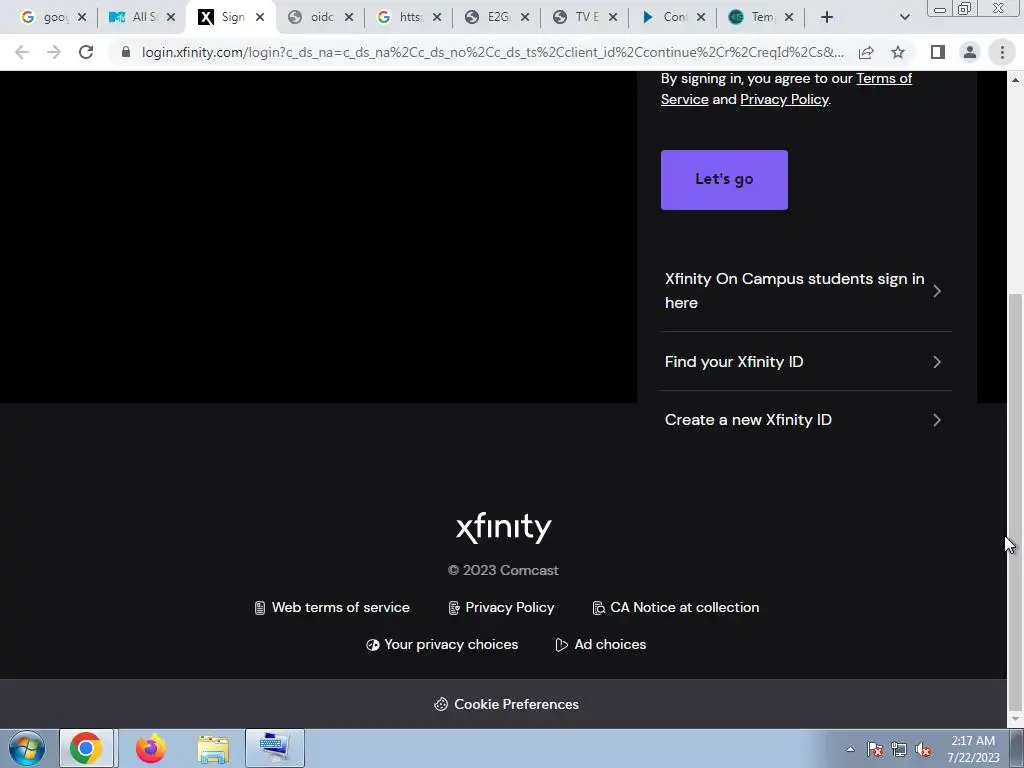
Task: Open Terms of Service link
Action: tap(884, 78)
